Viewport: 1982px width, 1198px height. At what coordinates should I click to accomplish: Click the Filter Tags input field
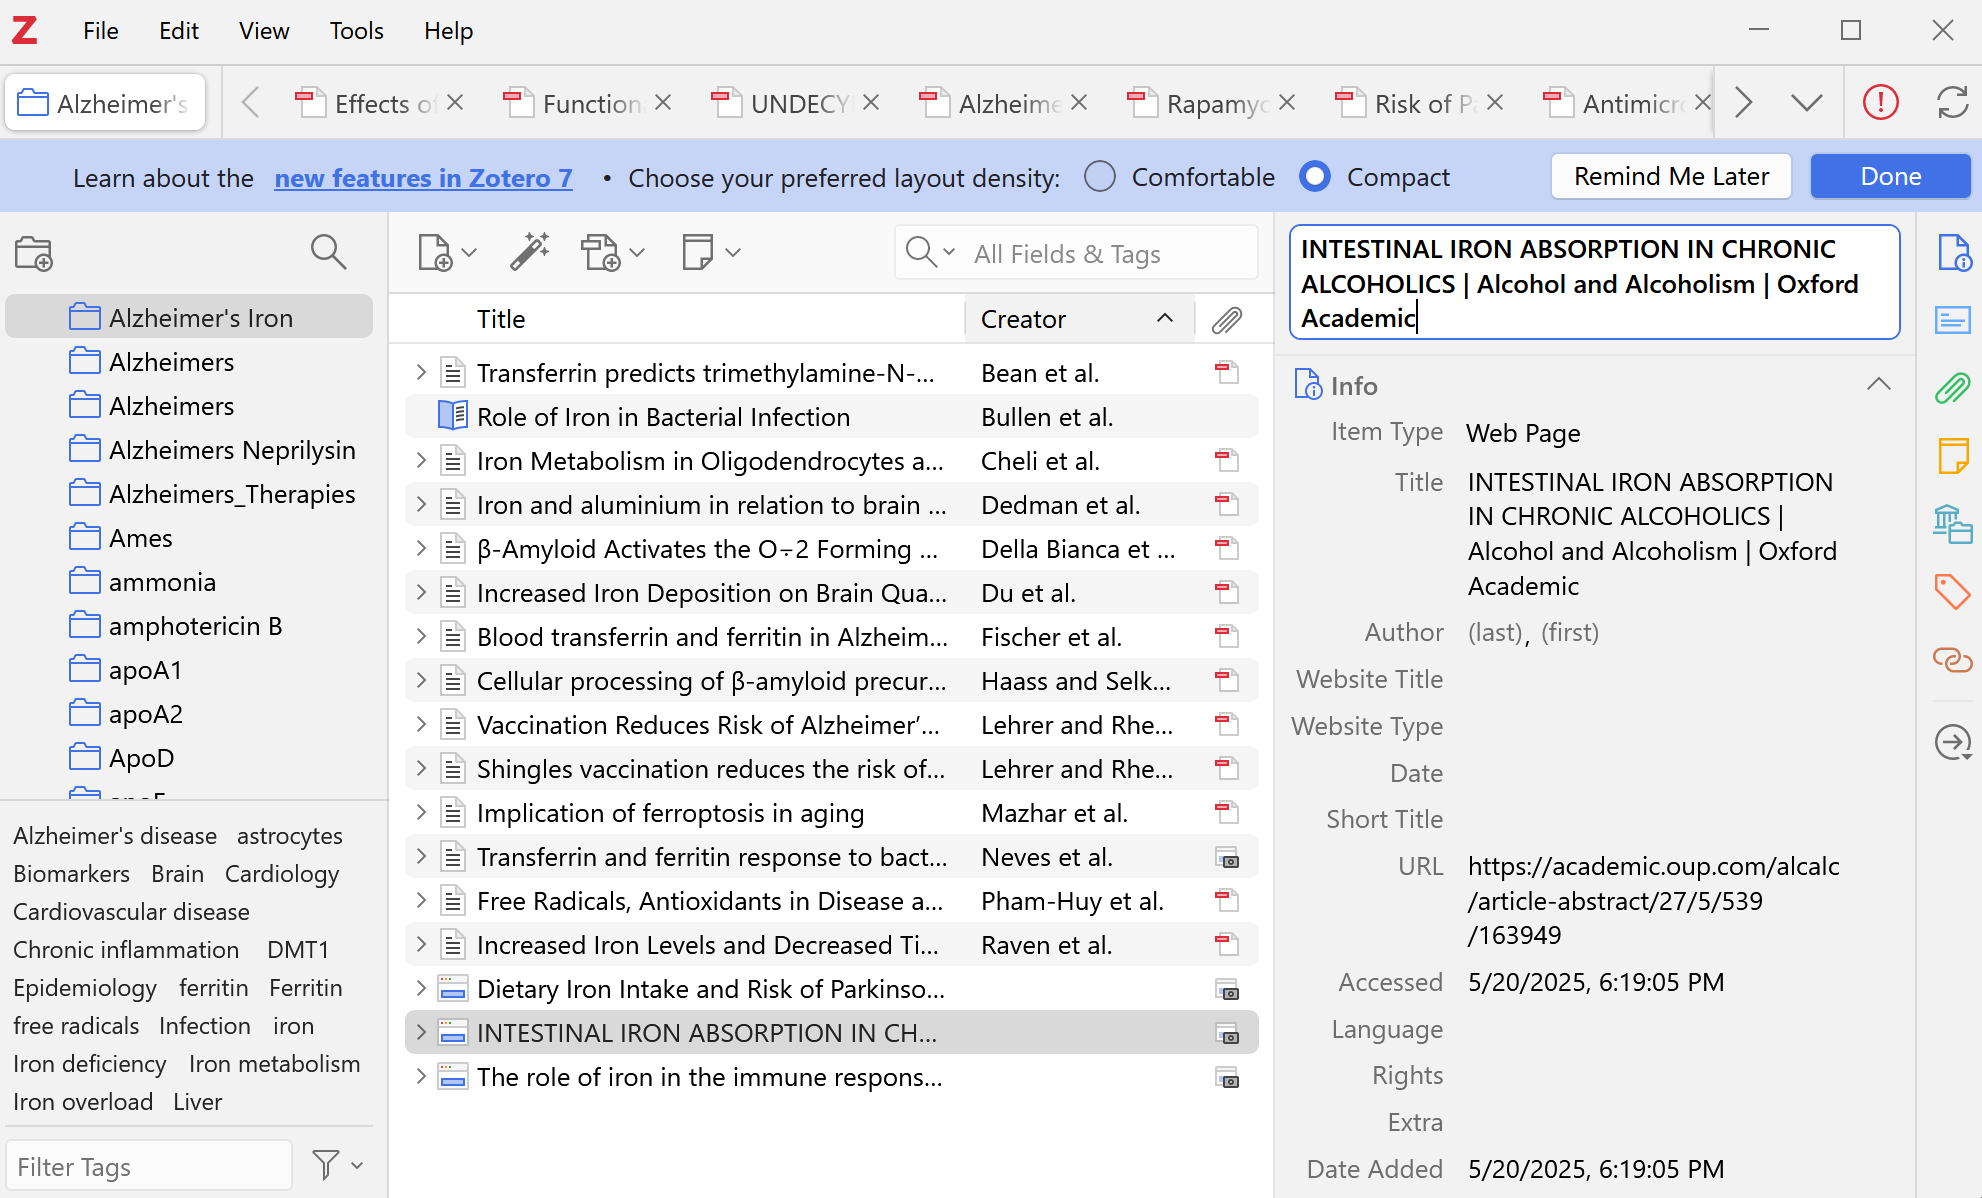point(149,1166)
